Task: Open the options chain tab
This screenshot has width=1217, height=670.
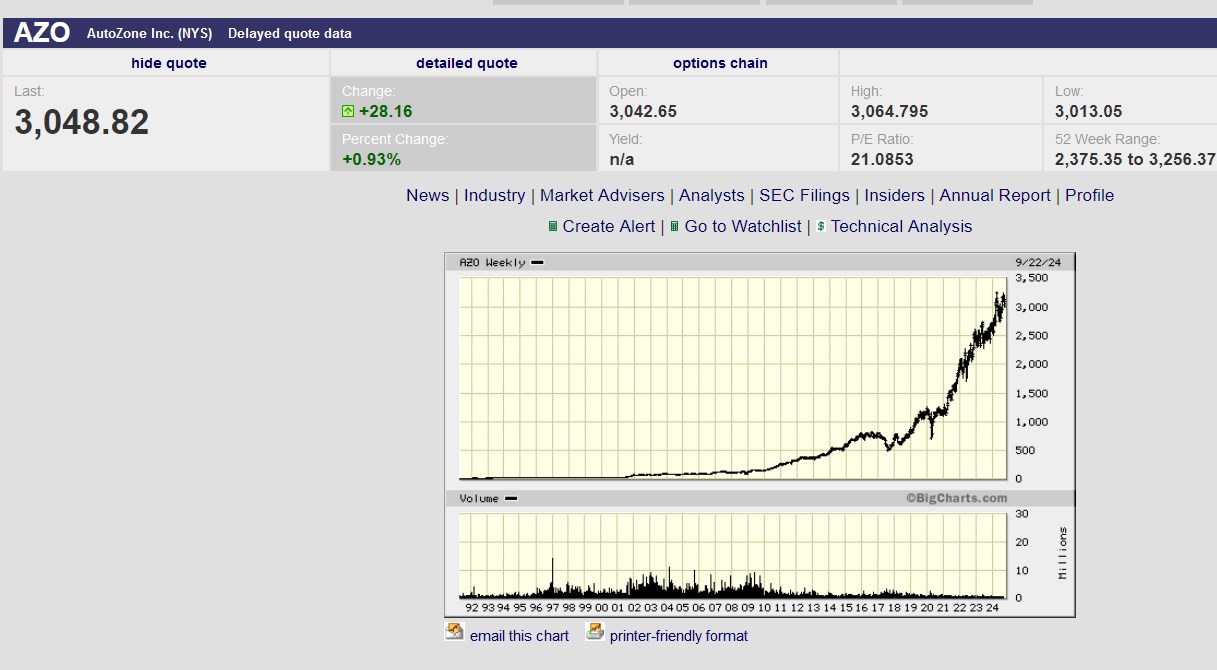Action: [720, 63]
